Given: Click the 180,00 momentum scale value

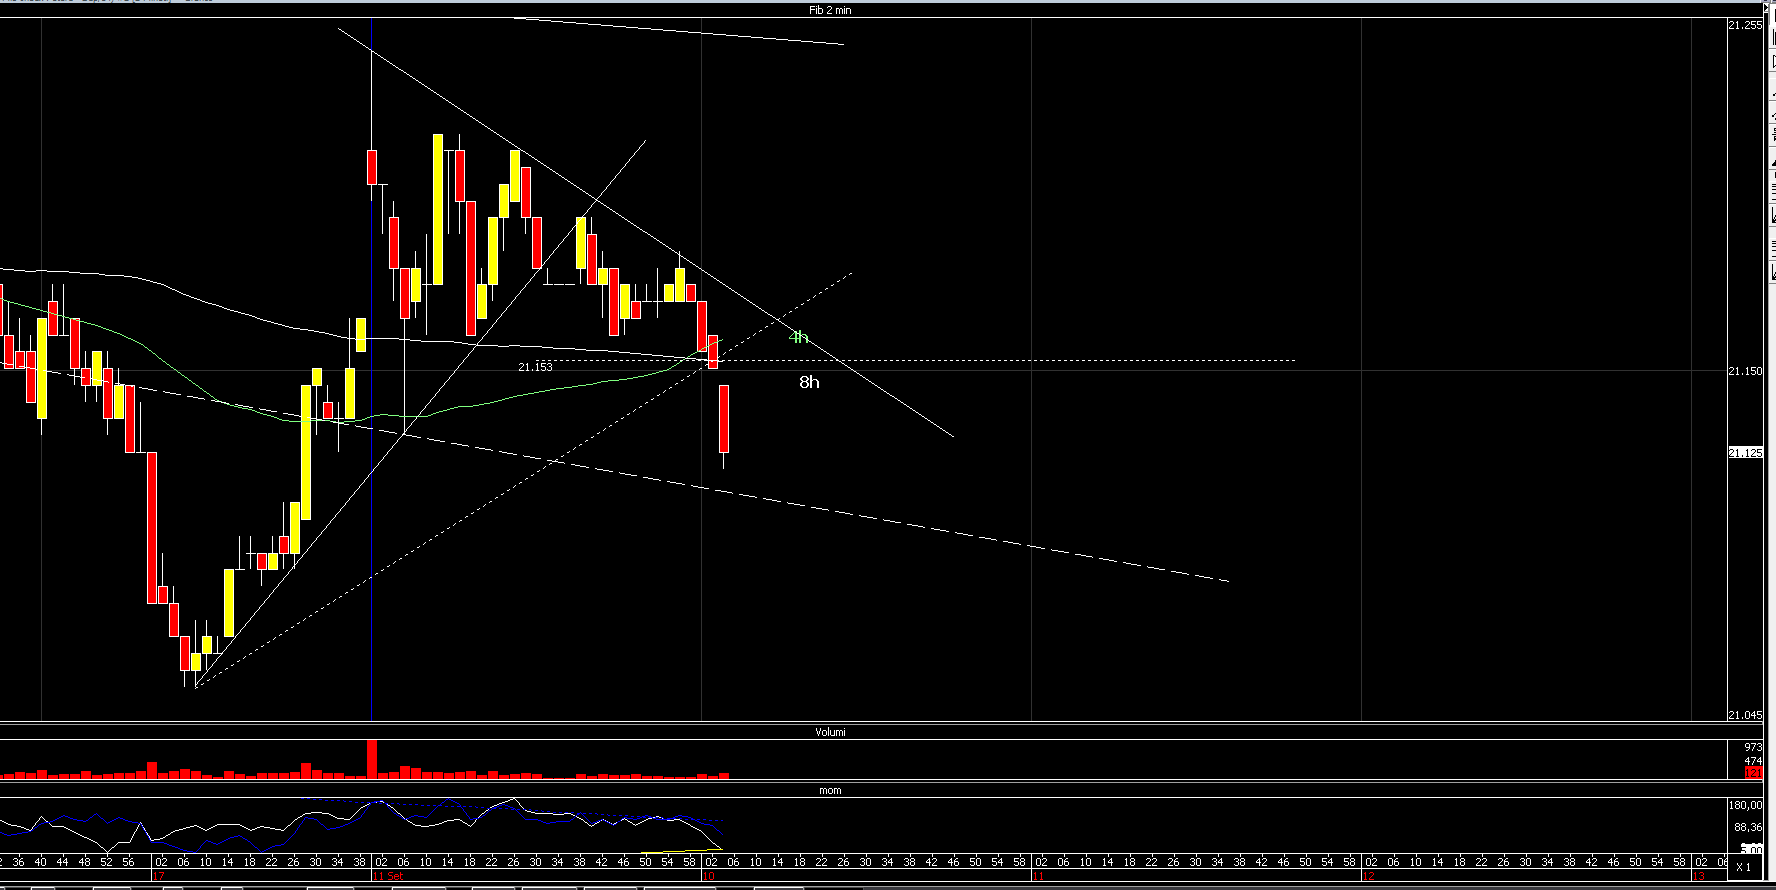Looking at the screenshot, I should (x=1746, y=805).
